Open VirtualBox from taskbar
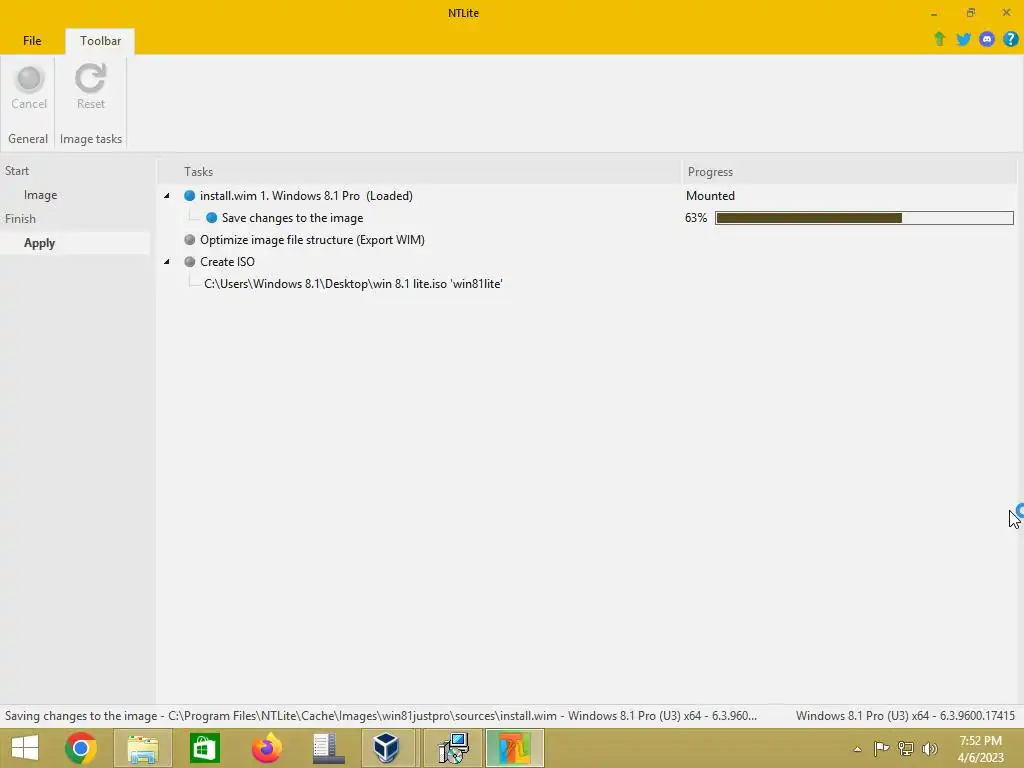This screenshot has width=1024, height=768. [x=387, y=748]
